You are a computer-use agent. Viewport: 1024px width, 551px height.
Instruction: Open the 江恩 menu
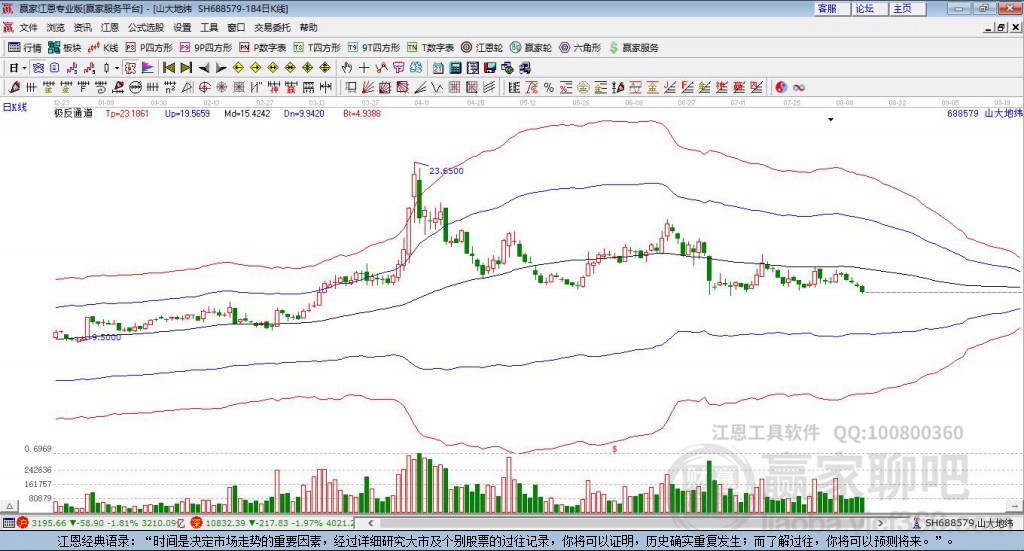click(110, 27)
